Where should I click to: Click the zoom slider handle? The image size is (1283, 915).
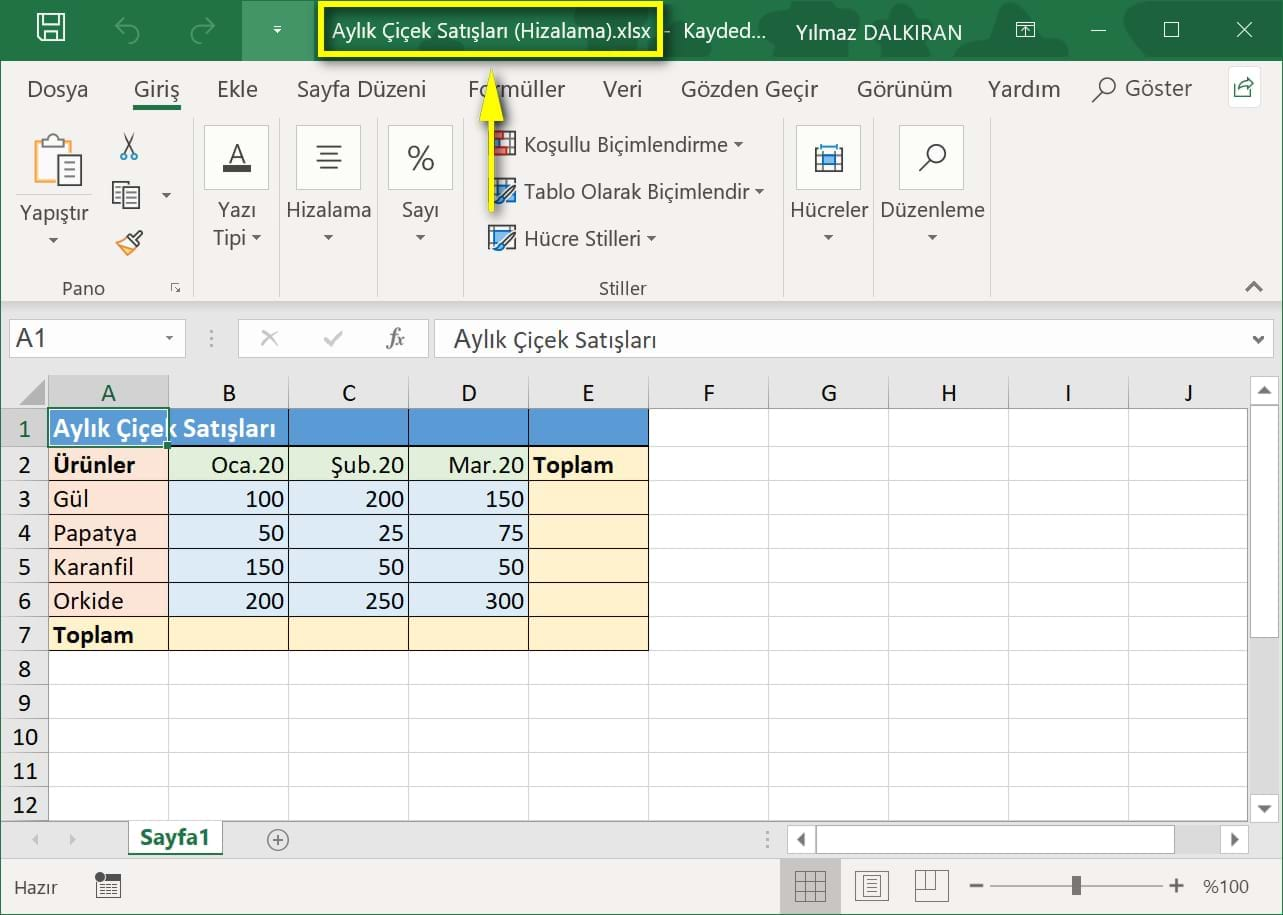pos(1076,886)
